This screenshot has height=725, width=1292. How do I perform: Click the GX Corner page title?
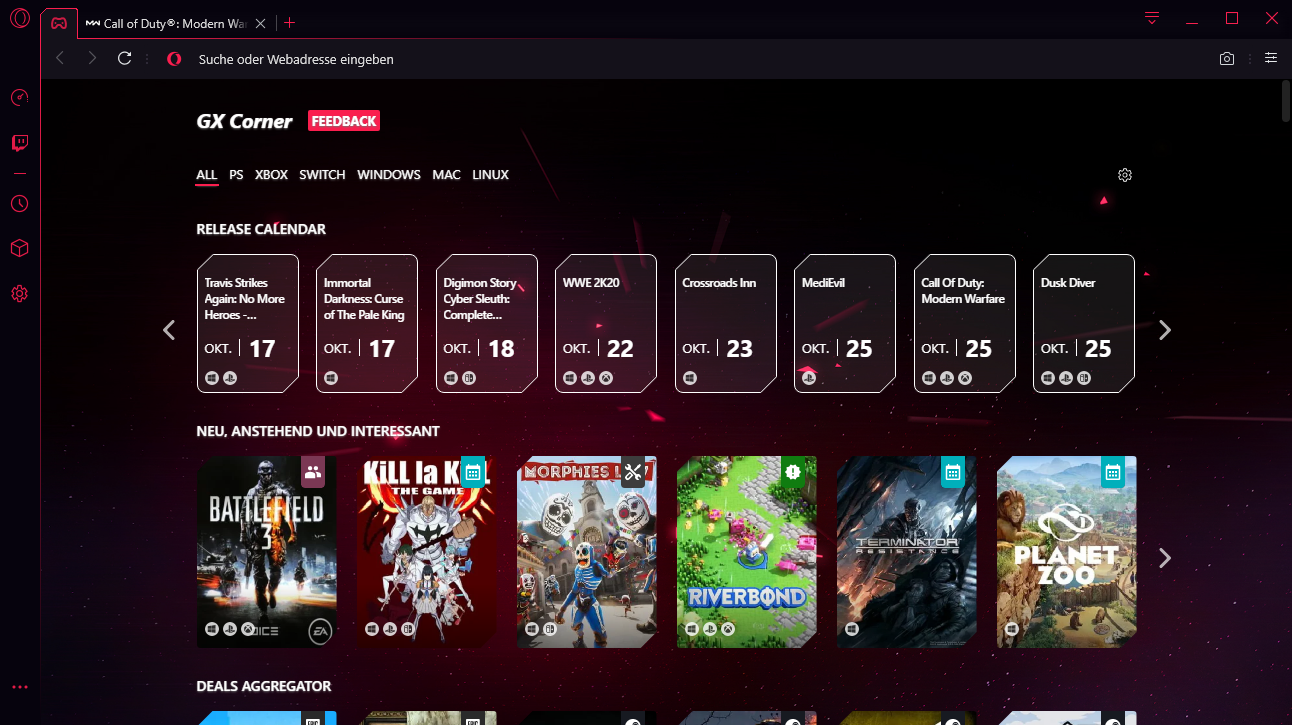pyautogui.click(x=245, y=121)
